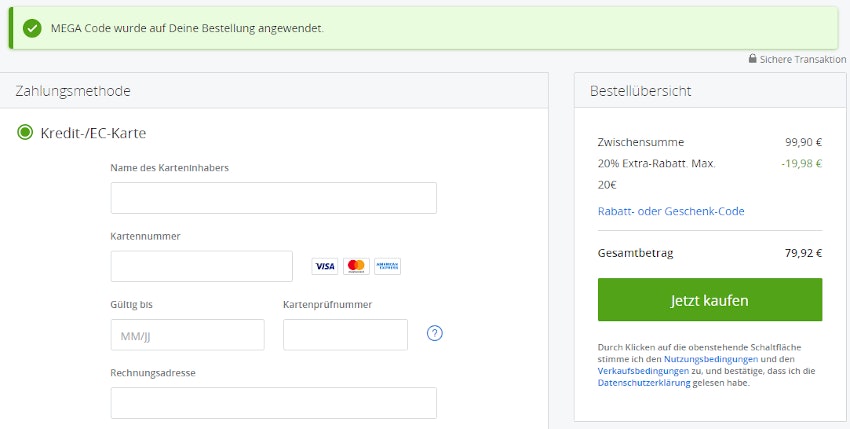Open the card security code help icon
This screenshot has width=850, height=429.
[434, 333]
